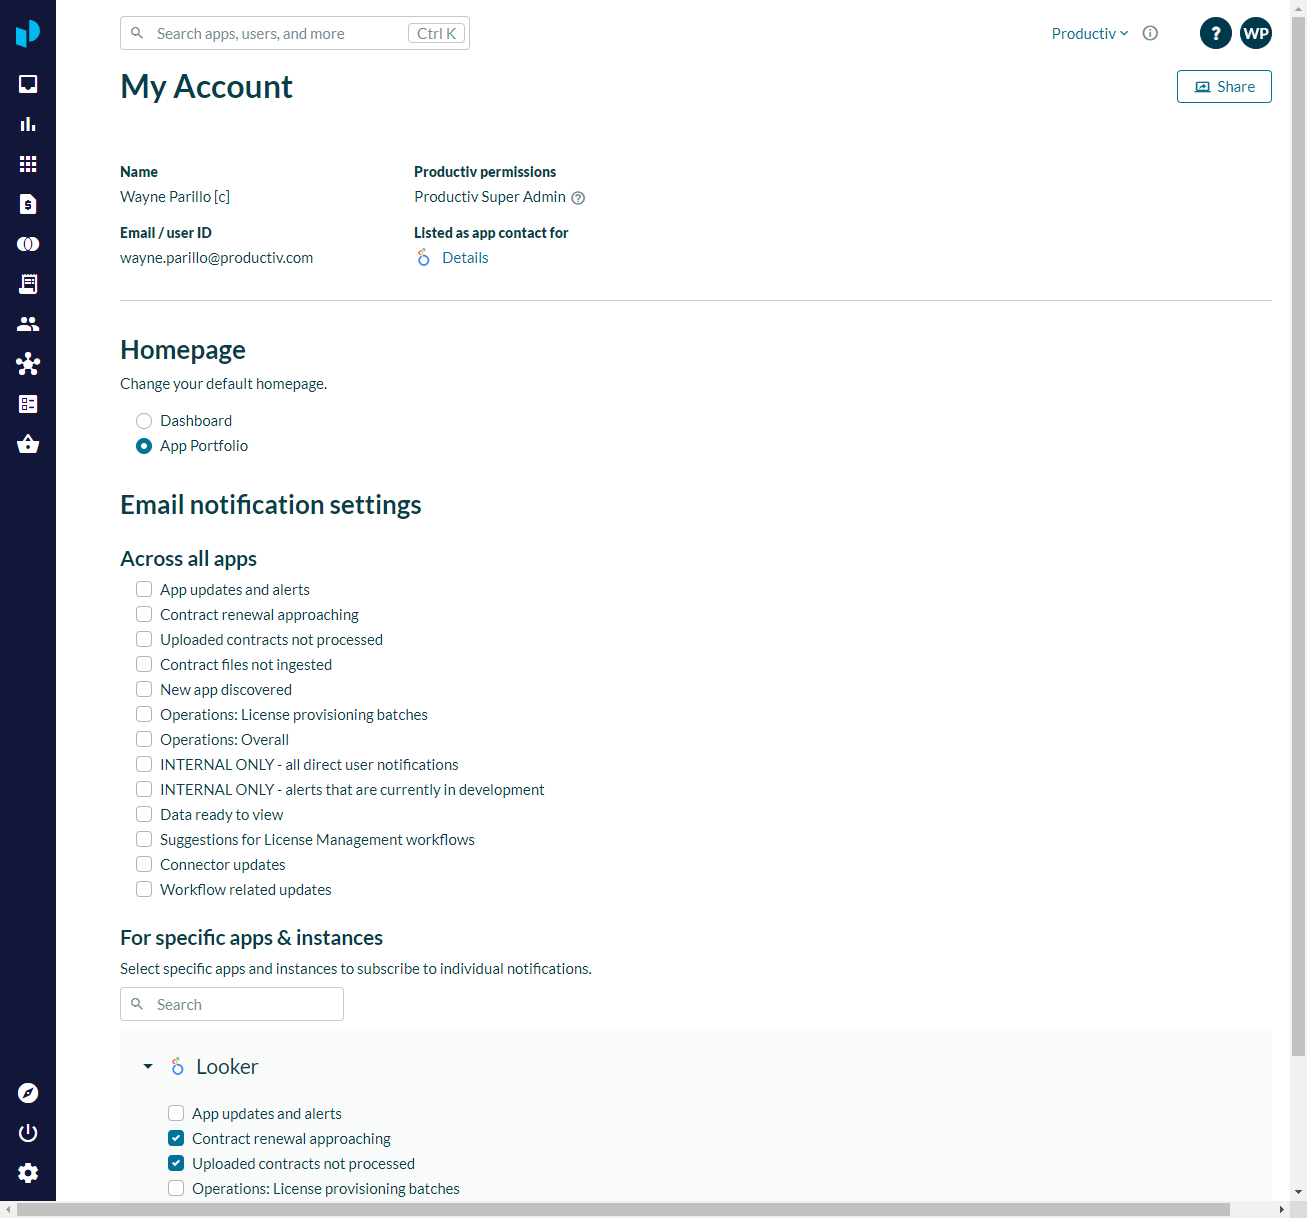Open the dollar document sidebar icon
Image resolution: width=1307 pixels, height=1218 pixels.
[x=28, y=204]
